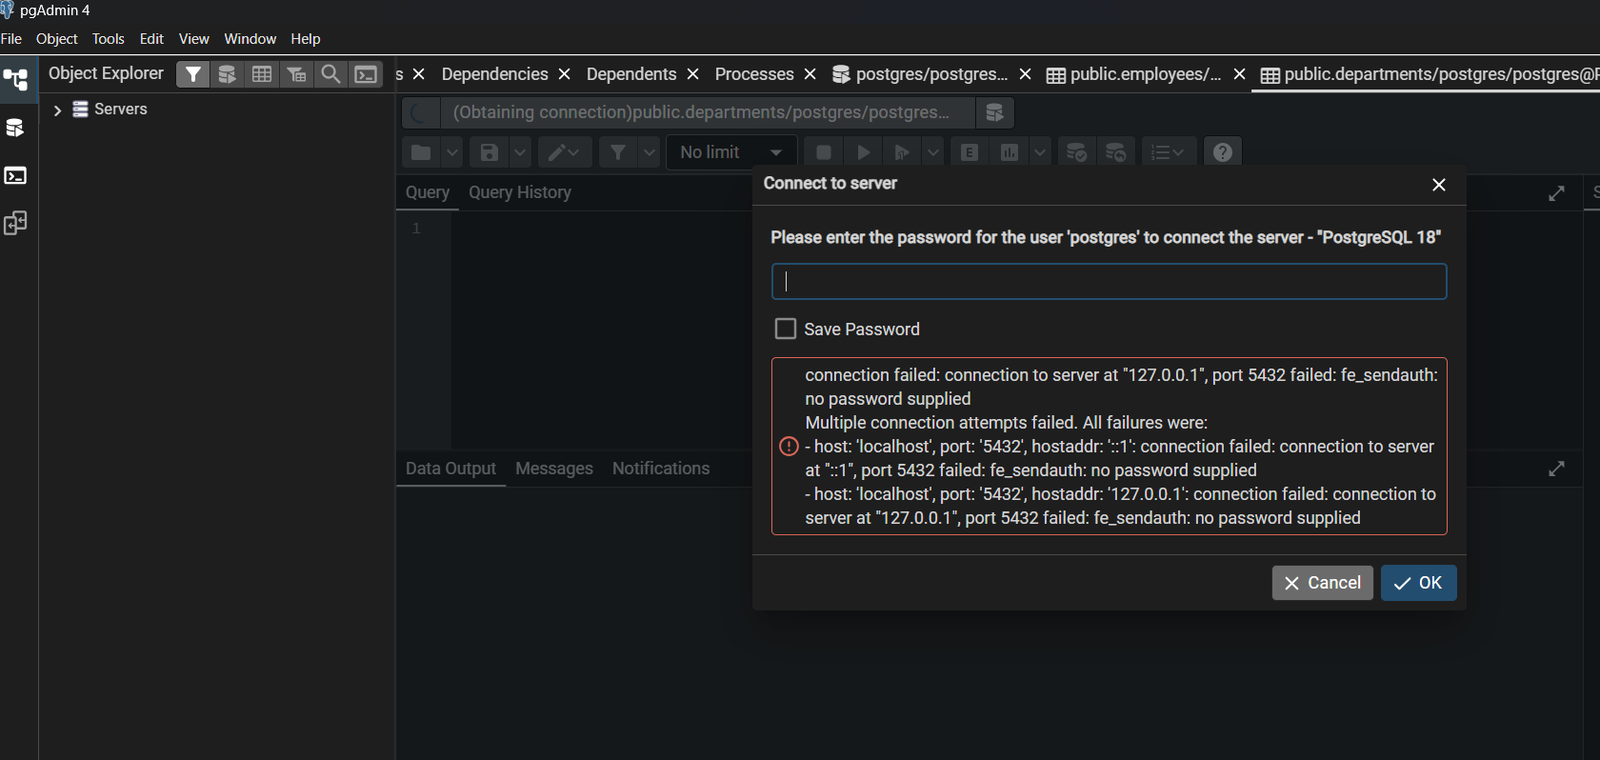
Task: Open execute options dropdown arrow
Action: 933,152
